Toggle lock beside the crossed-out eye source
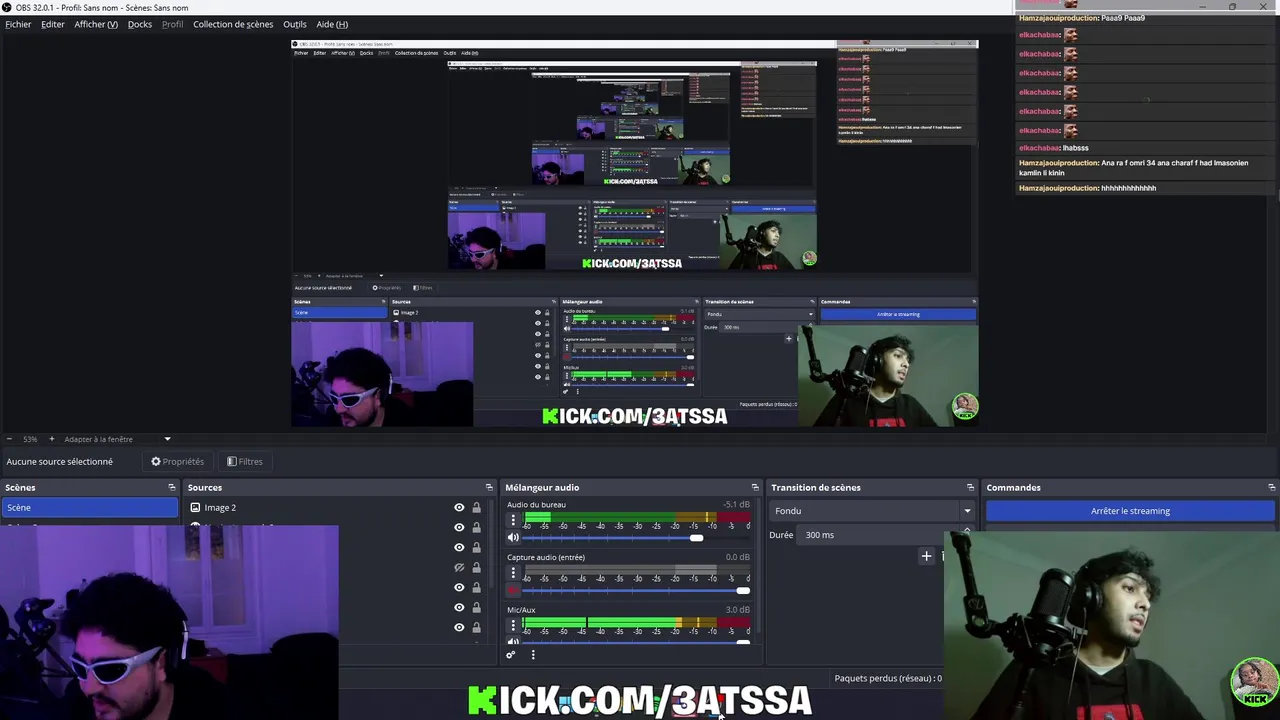 click(x=476, y=568)
